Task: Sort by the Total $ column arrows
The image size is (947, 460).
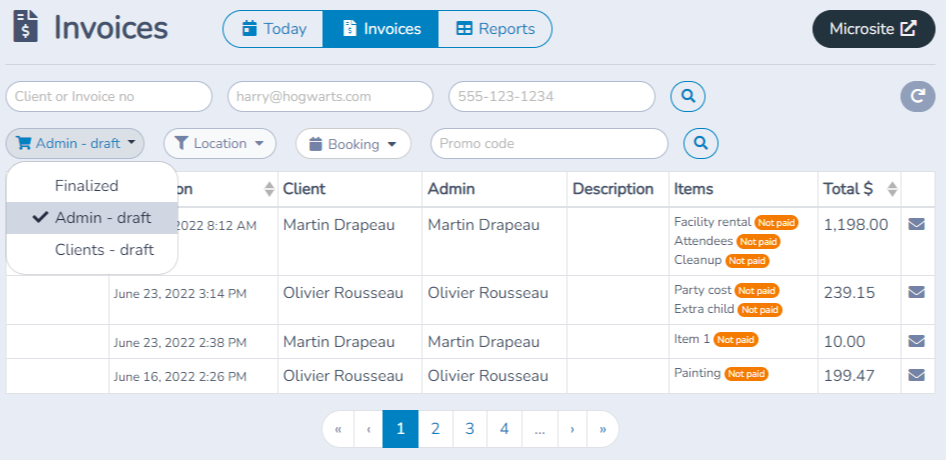Action: tap(891, 189)
